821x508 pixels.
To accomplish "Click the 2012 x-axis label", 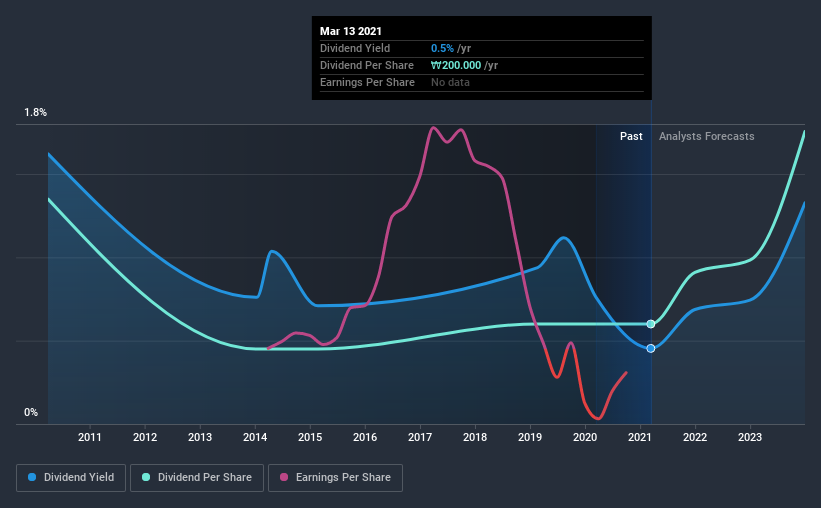I will coord(145,437).
